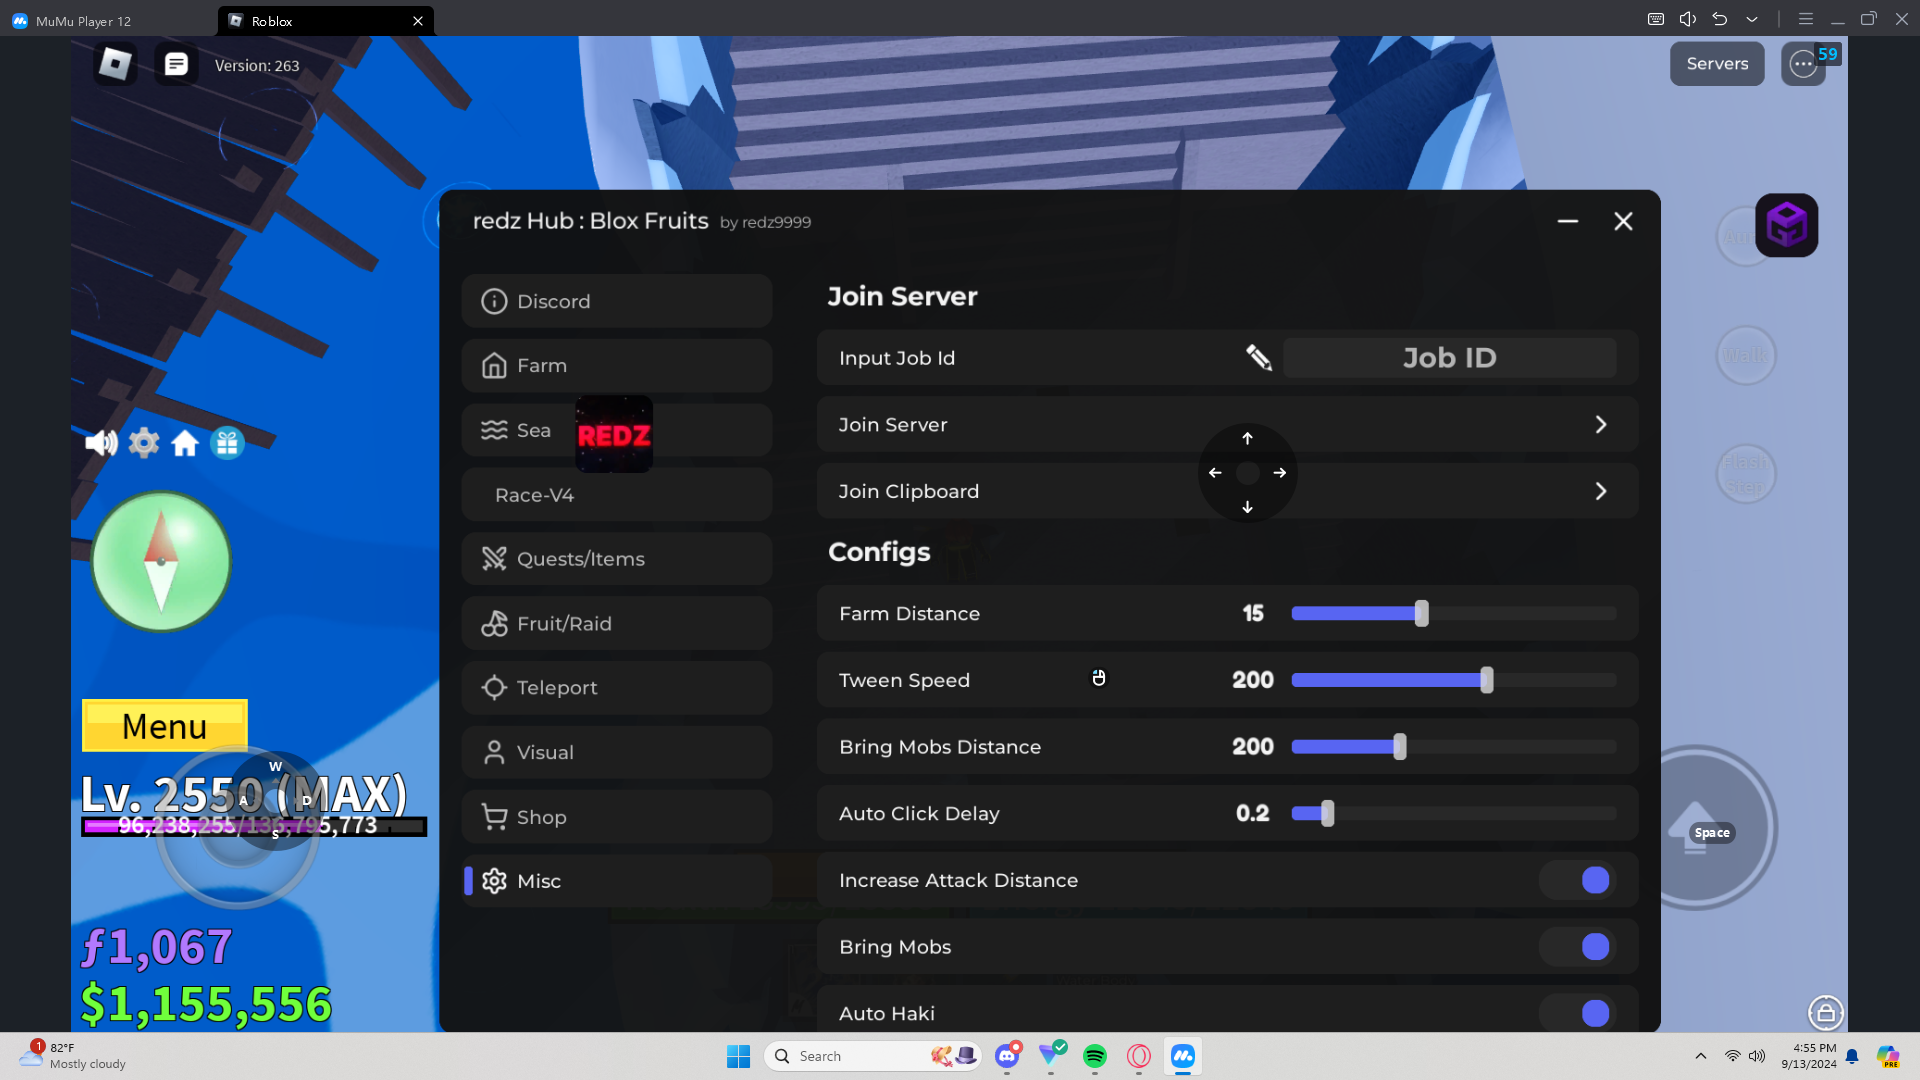This screenshot has width=1920, height=1080.
Task: Open the more options button showing 59
Action: [1804, 64]
